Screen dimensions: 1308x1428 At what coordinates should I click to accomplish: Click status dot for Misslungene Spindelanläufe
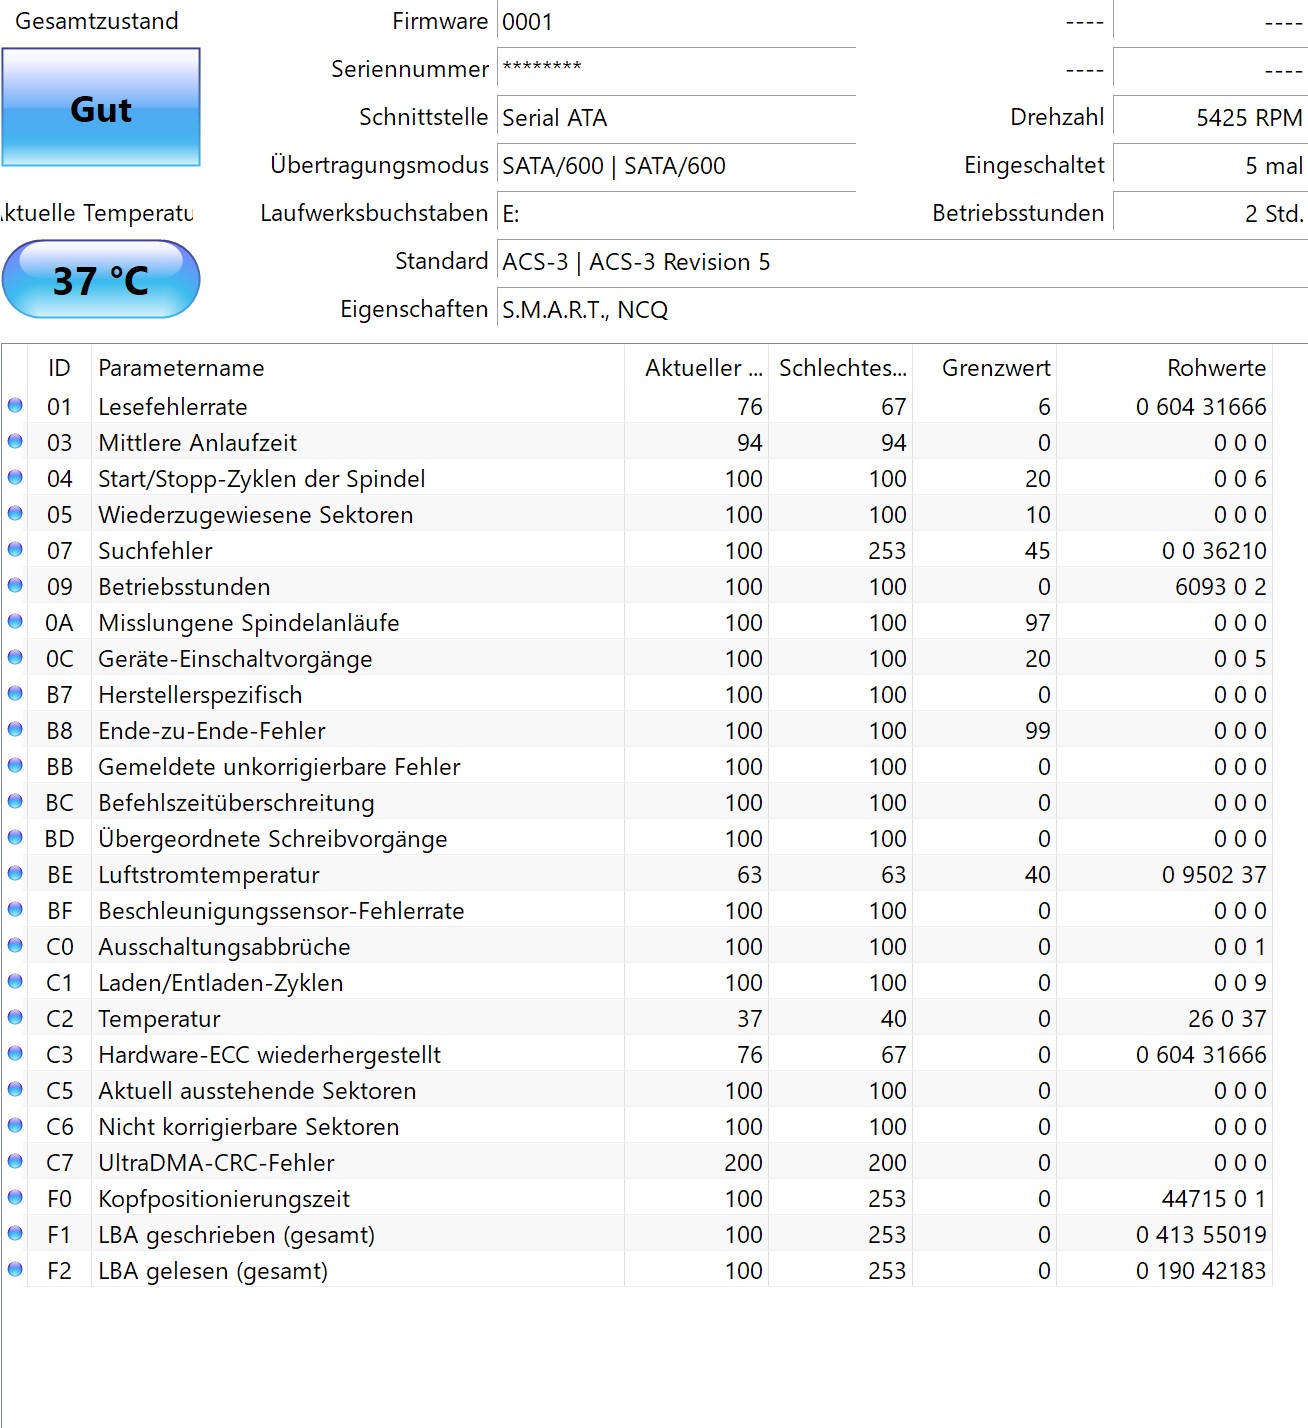(x=15, y=621)
